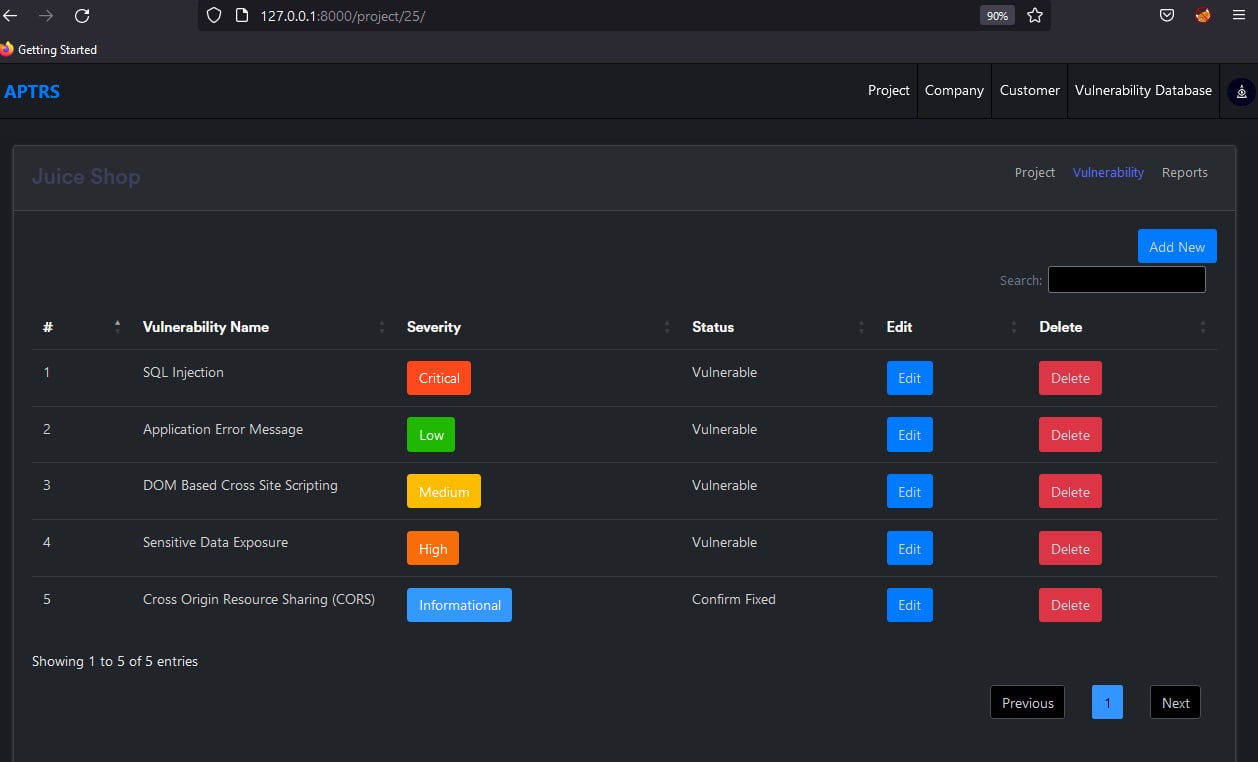The image size is (1258, 762).
Task: Click the Previous pagination button
Action: [1028, 703]
